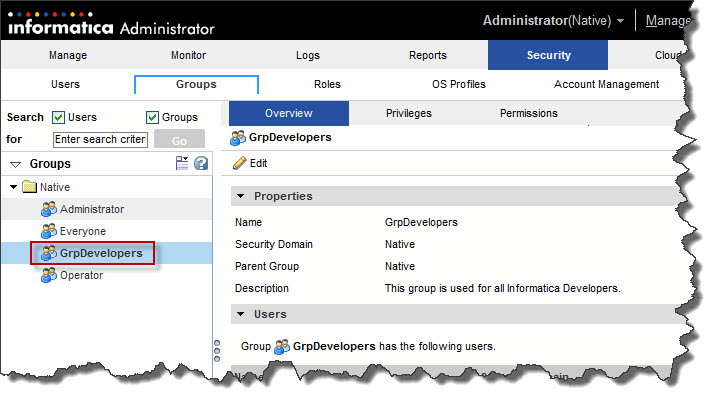
Task: Open the Cloud main tab
Action: click(668, 55)
